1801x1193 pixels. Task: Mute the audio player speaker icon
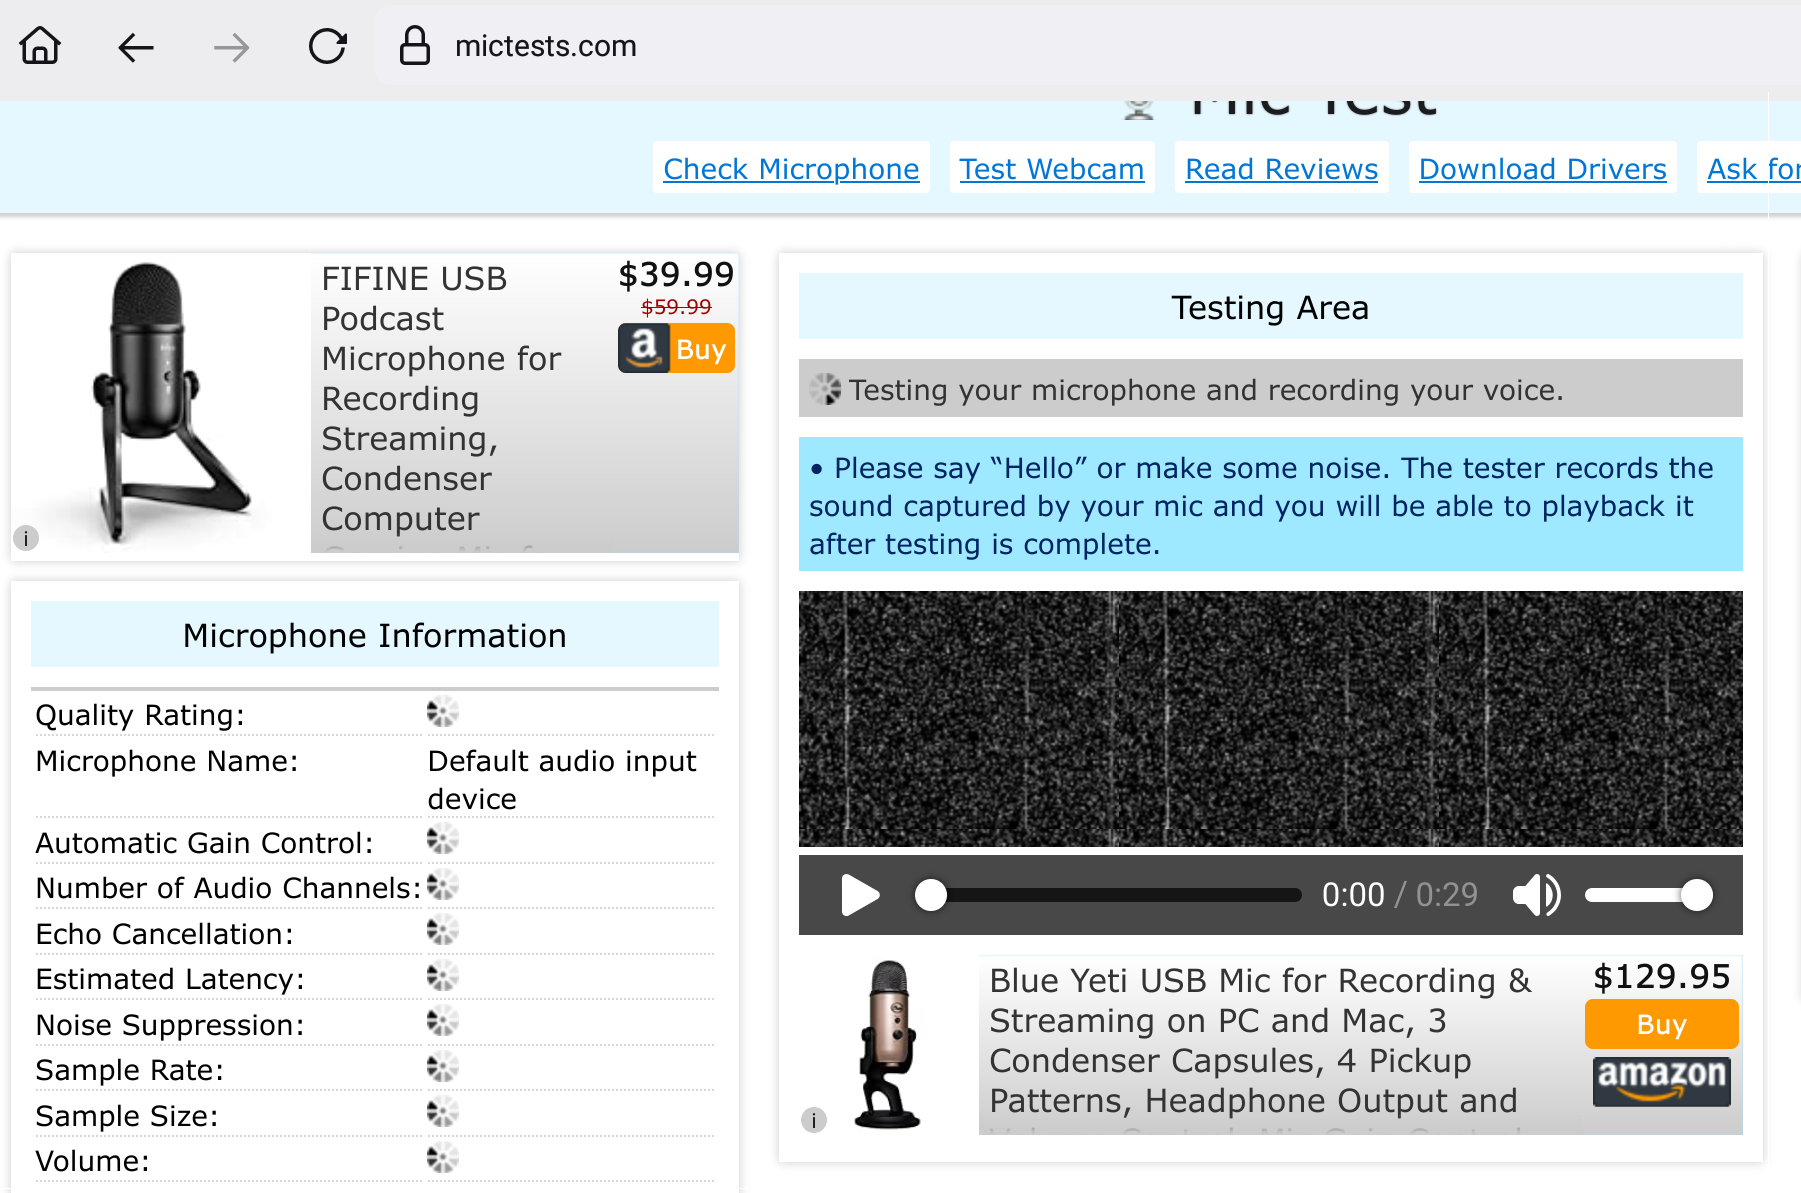pos(1537,894)
